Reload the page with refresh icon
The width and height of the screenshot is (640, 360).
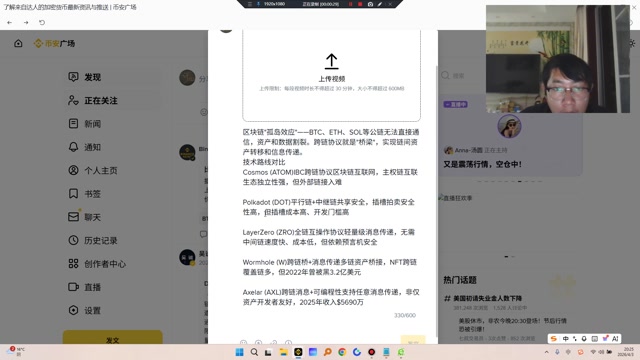[x=42, y=22]
